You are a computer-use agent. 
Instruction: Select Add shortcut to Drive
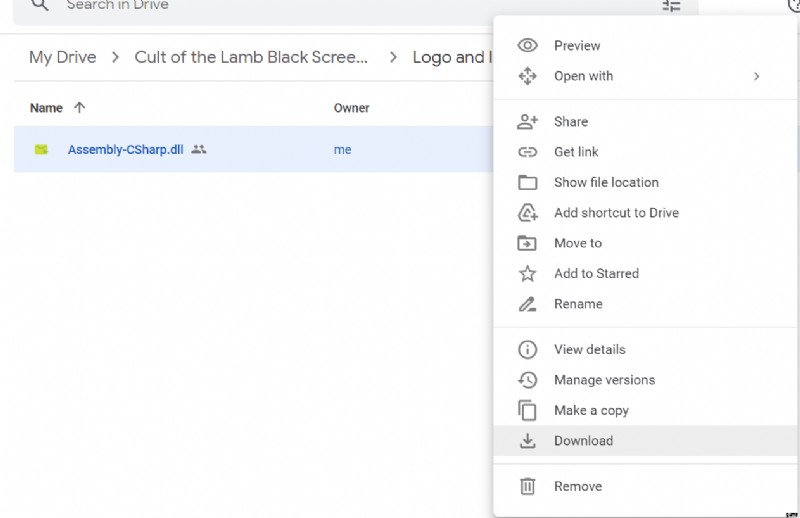616,213
